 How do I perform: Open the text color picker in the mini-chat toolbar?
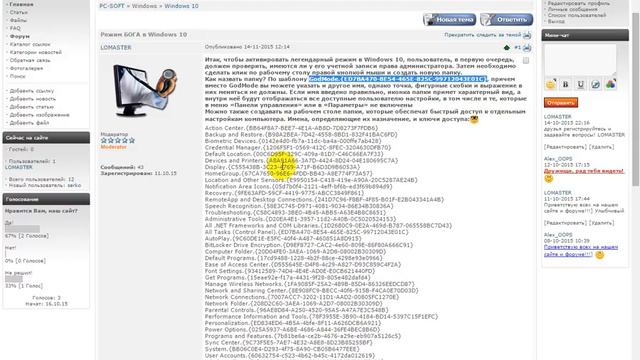[x=611, y=84]
